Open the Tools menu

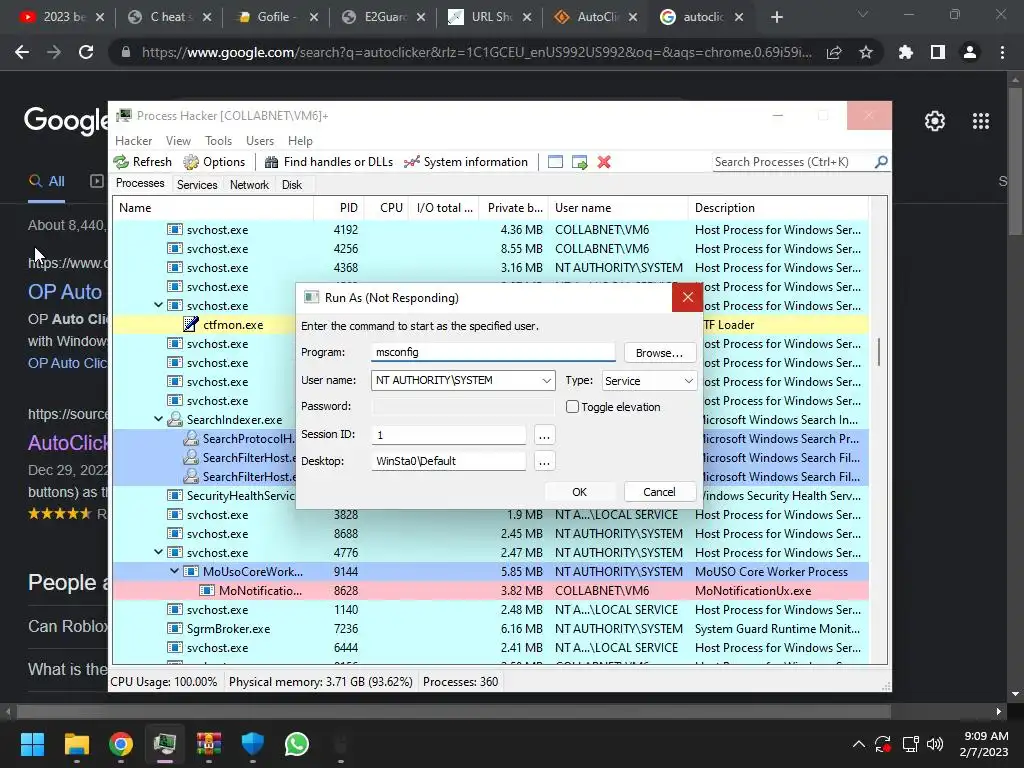[218, 140]
